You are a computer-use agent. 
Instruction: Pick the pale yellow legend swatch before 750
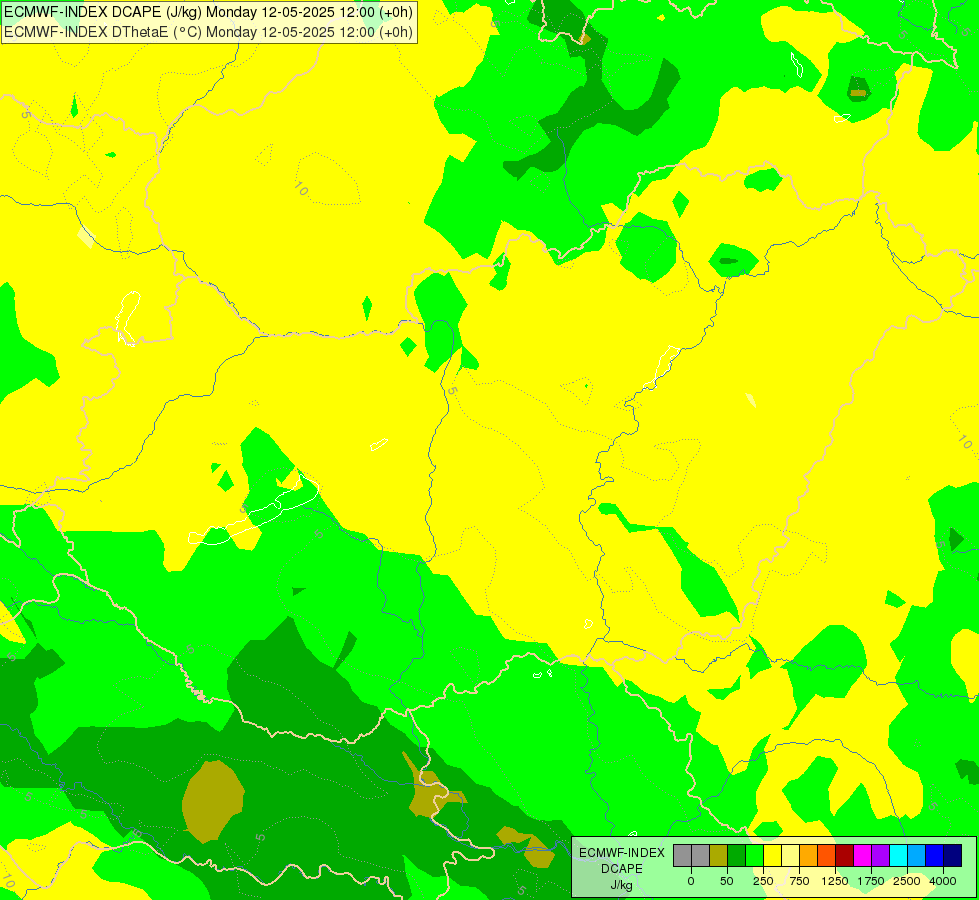(x=790, y=856)
